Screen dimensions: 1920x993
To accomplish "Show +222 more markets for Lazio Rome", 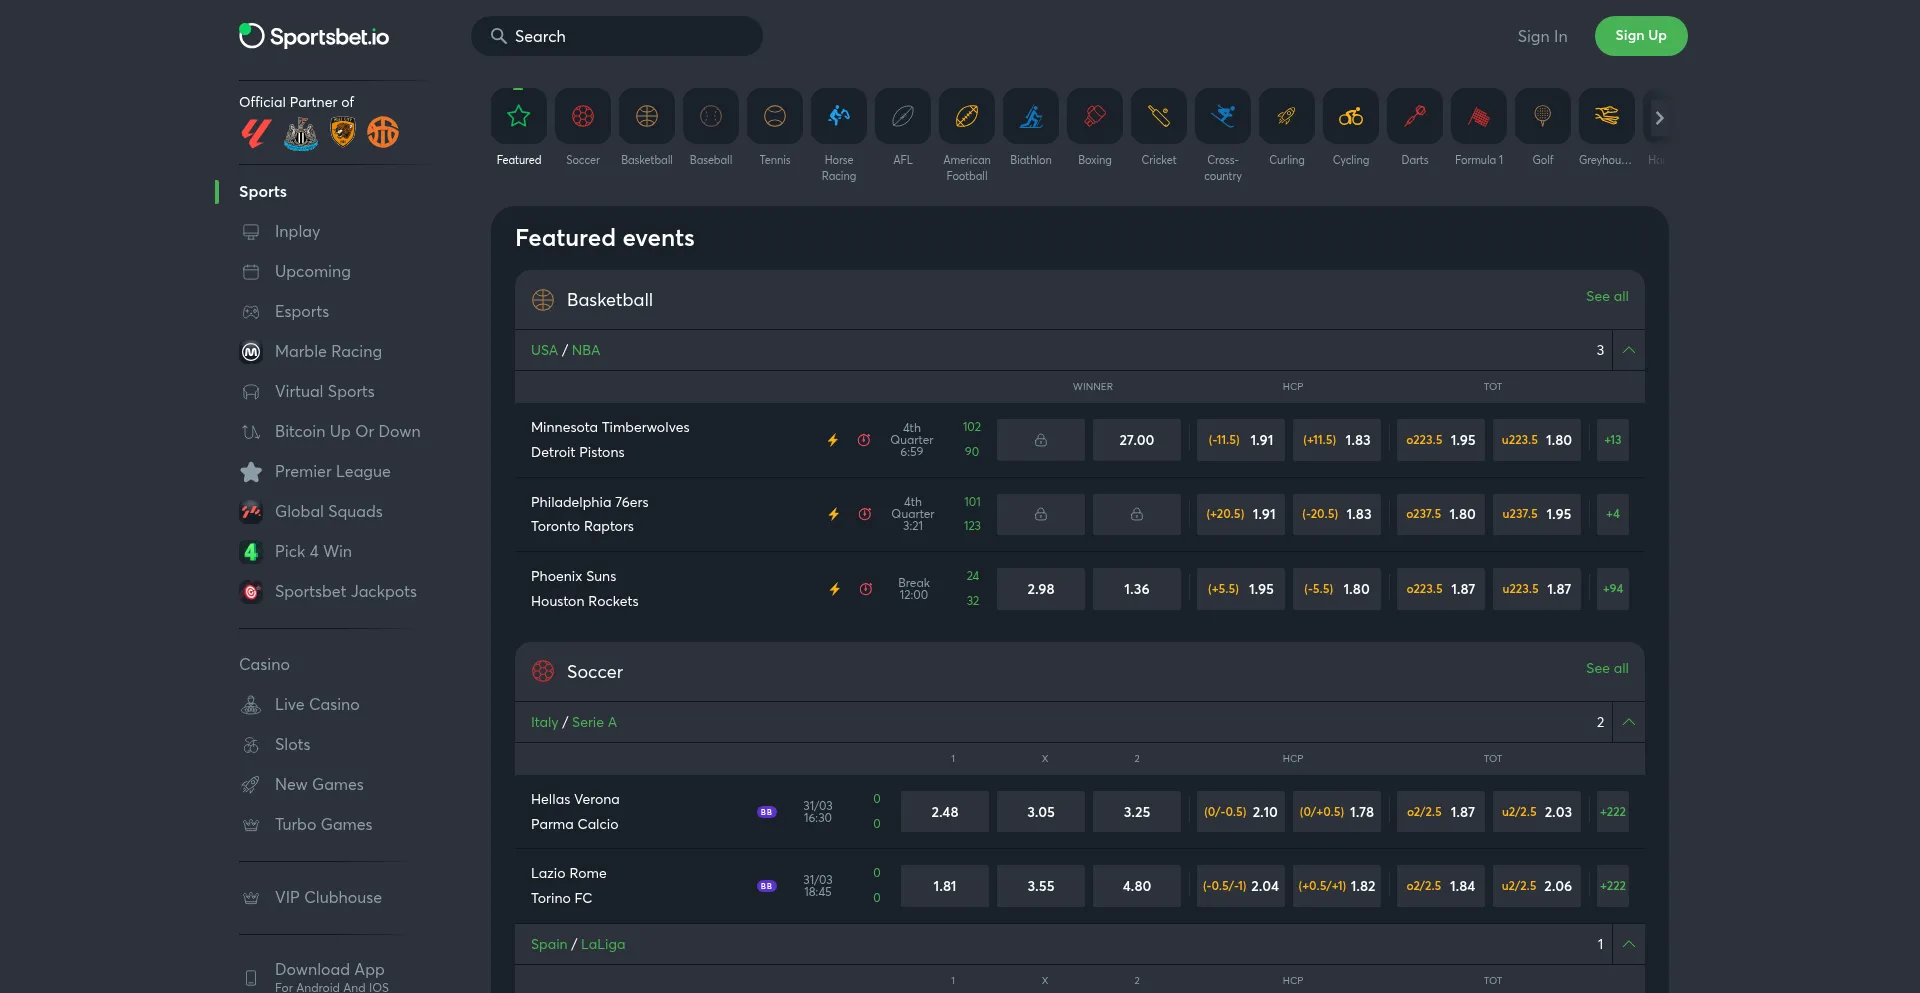I will (x=1613, y=886).
